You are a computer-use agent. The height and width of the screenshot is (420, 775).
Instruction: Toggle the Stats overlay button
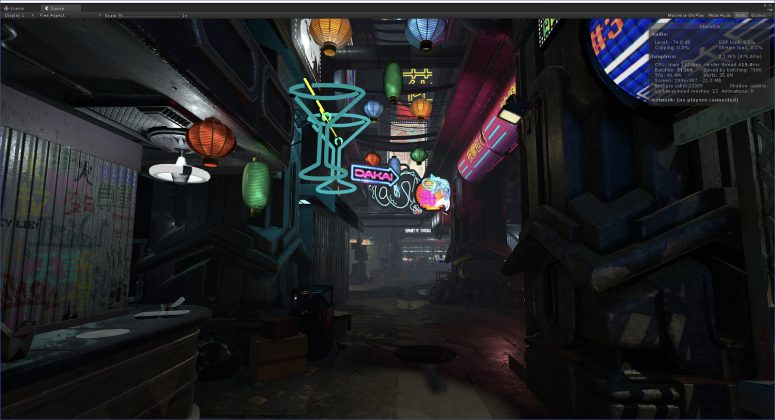click(x=740, y=16)
